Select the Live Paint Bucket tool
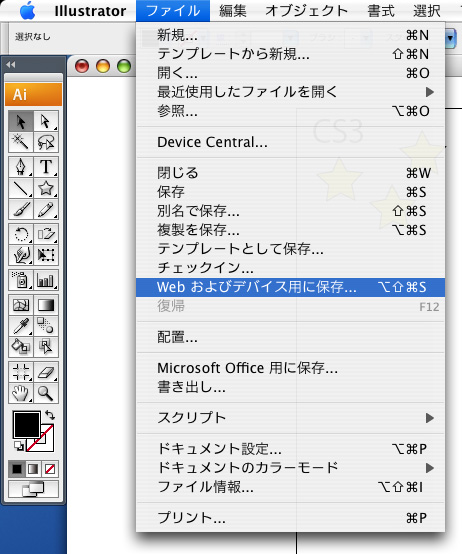This screenshot has height=554, width=462. click(x=21, y=347)
